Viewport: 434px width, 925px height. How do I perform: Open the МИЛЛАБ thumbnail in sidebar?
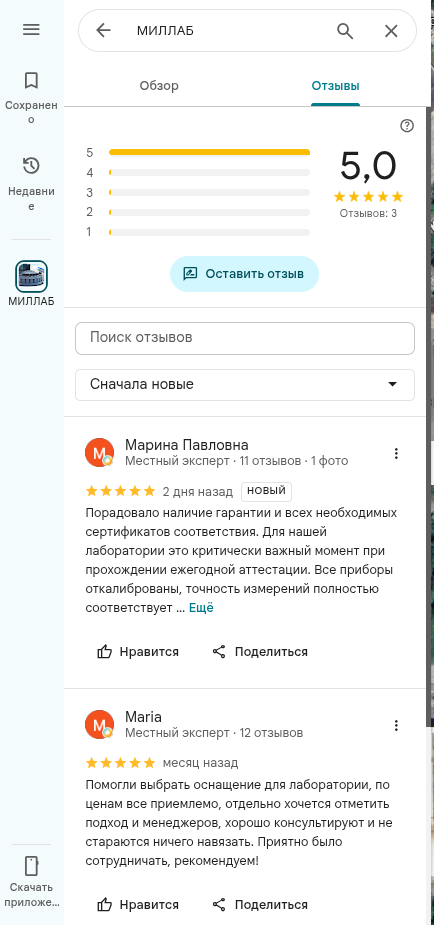pyautogui.click(x=31, y=276)
